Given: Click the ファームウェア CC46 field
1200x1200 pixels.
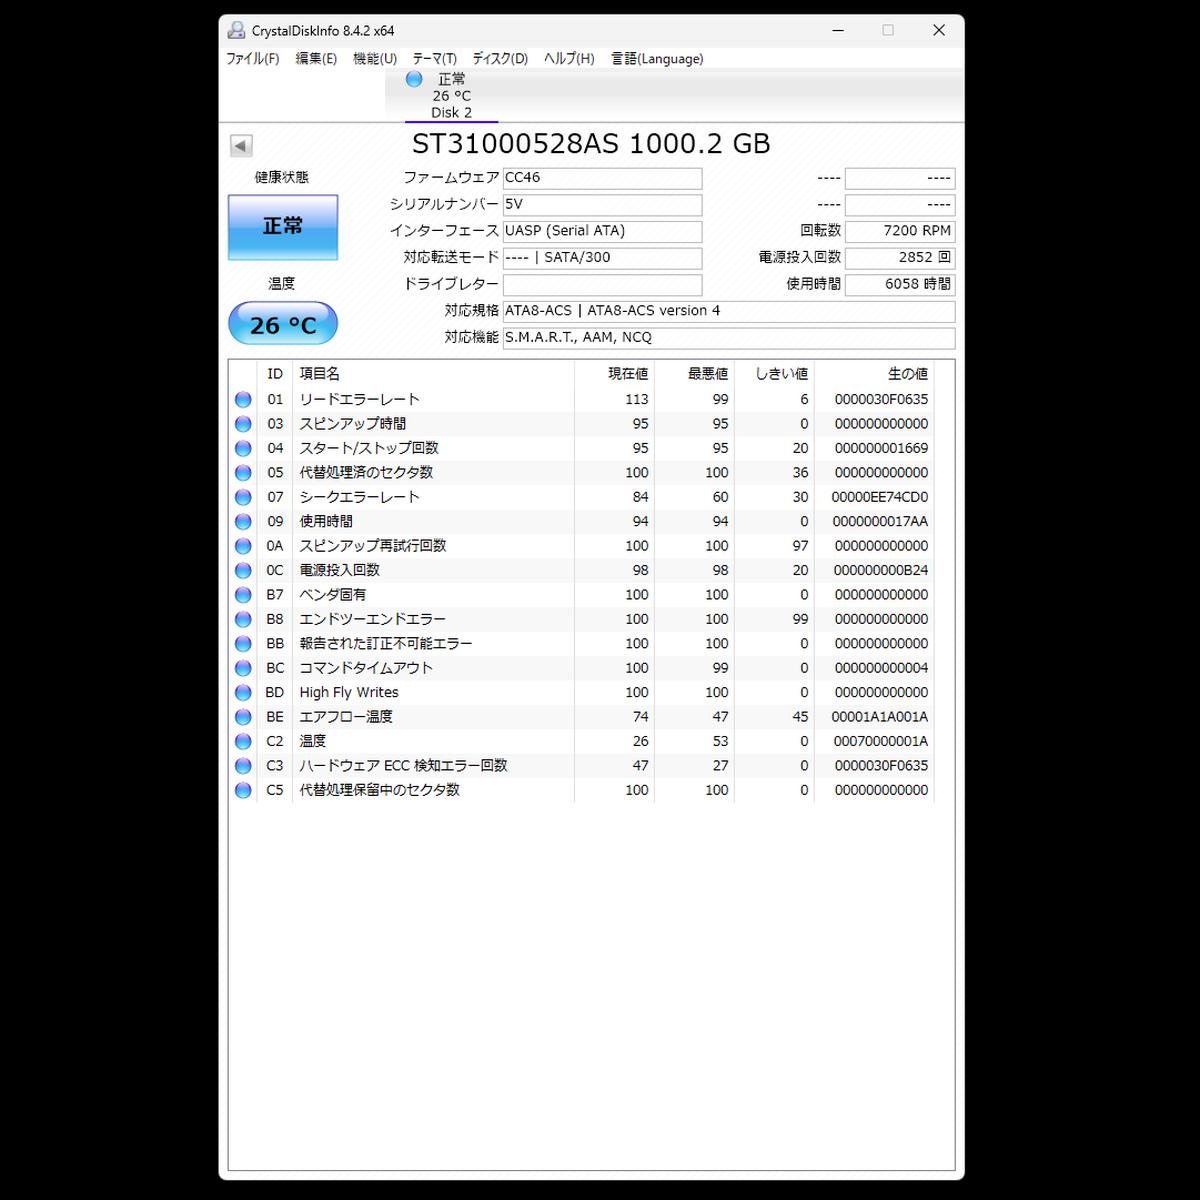Looking at the screenshot, I should pyautogui.click(x=602, y=178).
